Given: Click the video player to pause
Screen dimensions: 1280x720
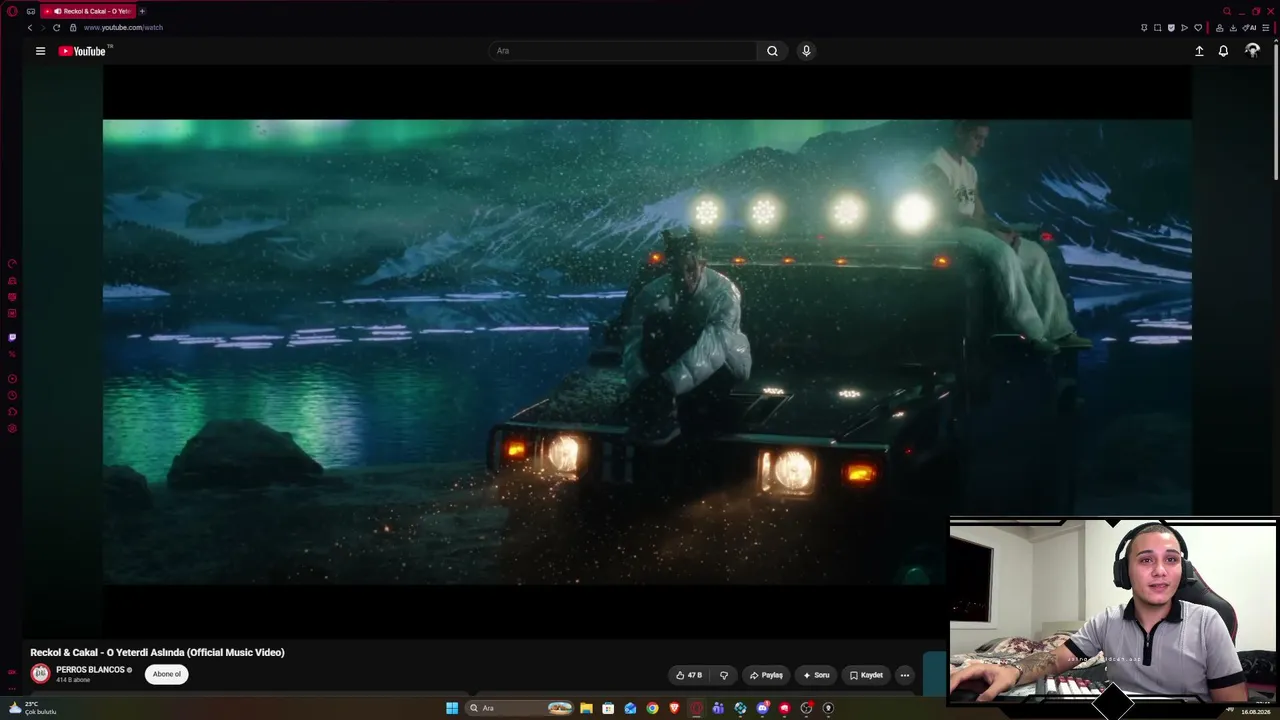Looking at the screenshot, I should [x=647, y=351].
